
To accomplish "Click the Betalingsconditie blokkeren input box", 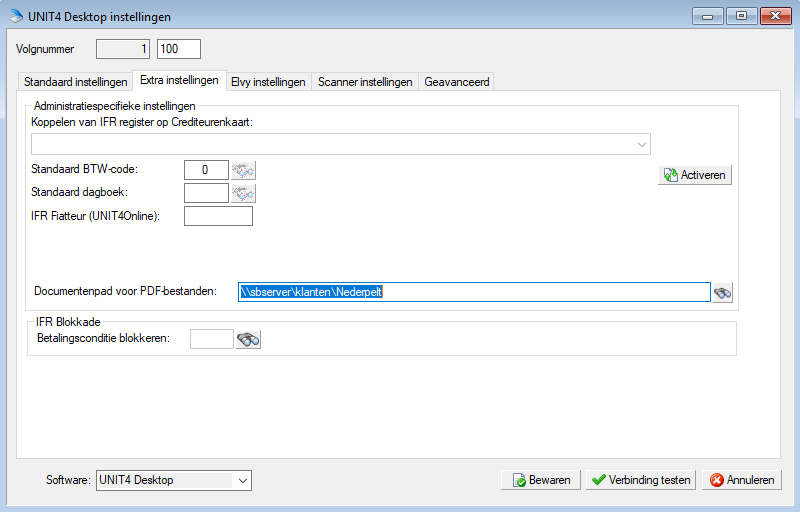I will (x=212, y=339).
